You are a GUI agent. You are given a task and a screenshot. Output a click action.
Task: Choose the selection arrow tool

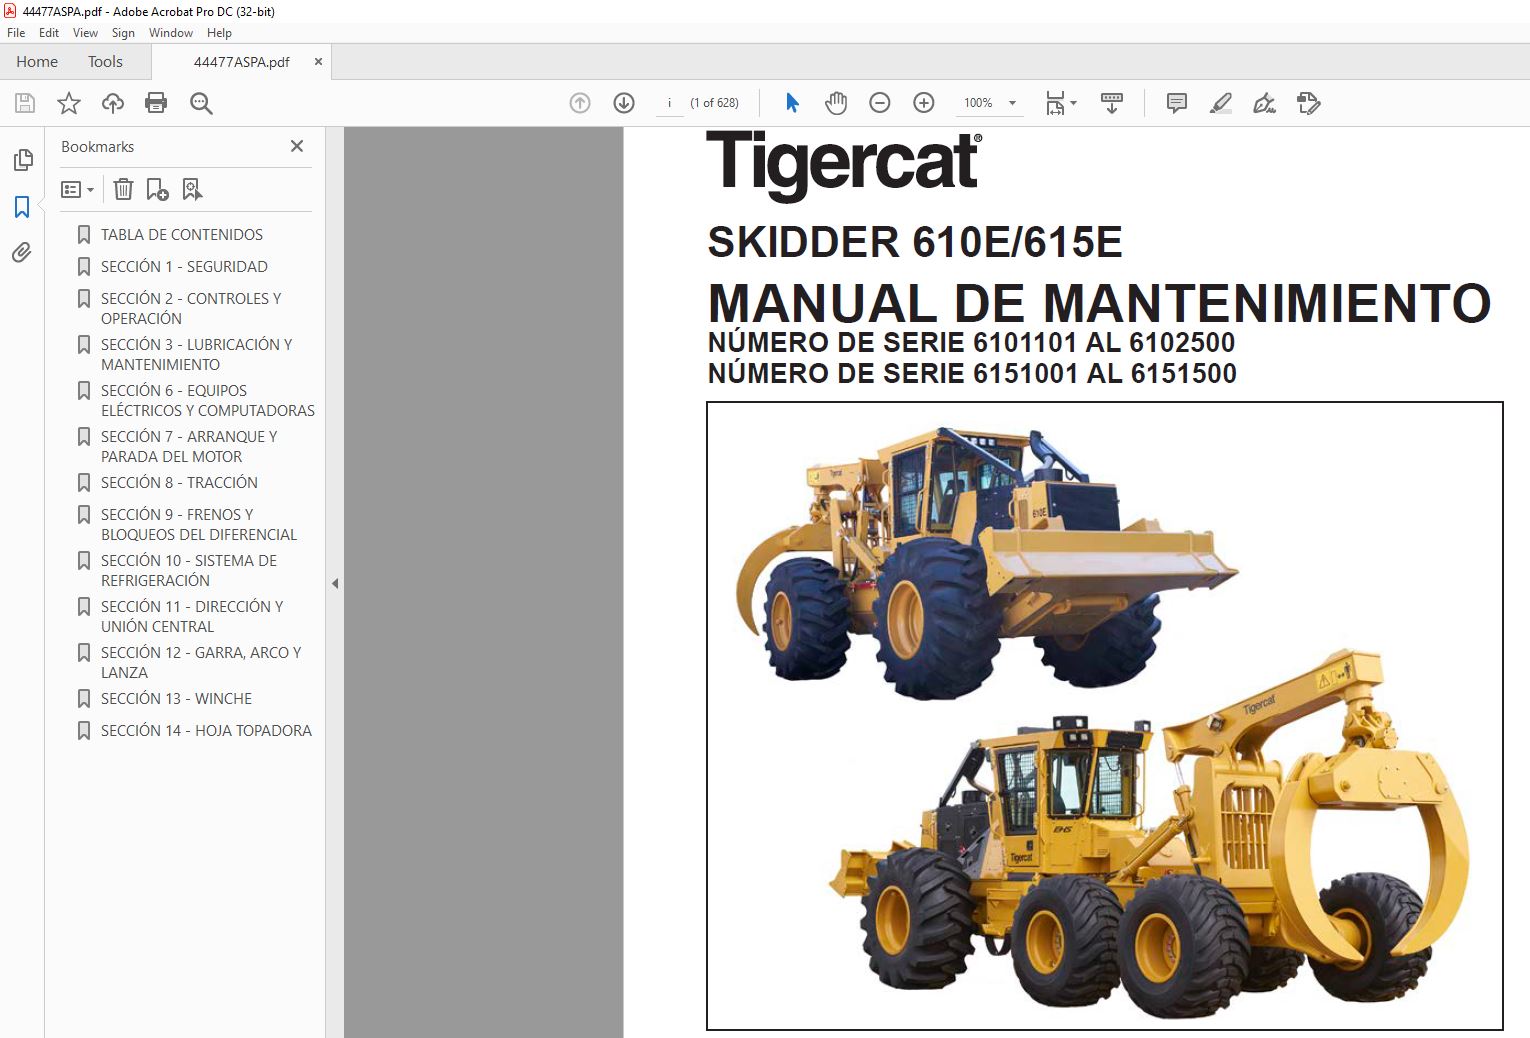tap(792, 103)
